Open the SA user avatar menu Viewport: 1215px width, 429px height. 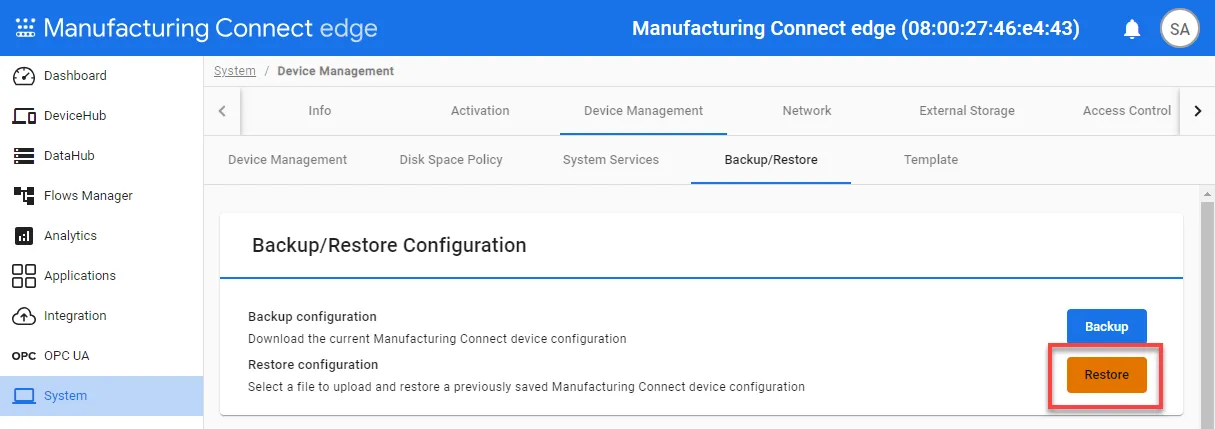point(1179,29)
